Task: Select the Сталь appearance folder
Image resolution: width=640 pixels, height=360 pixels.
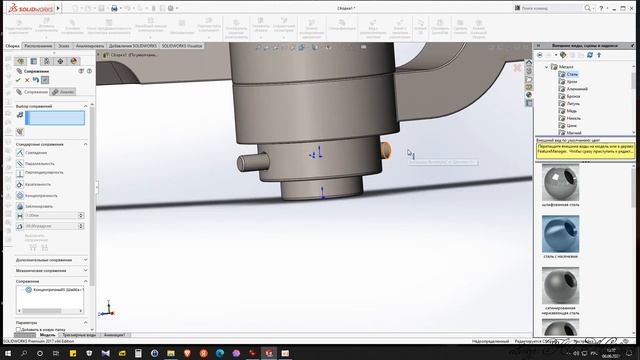Action: [568, 74]
